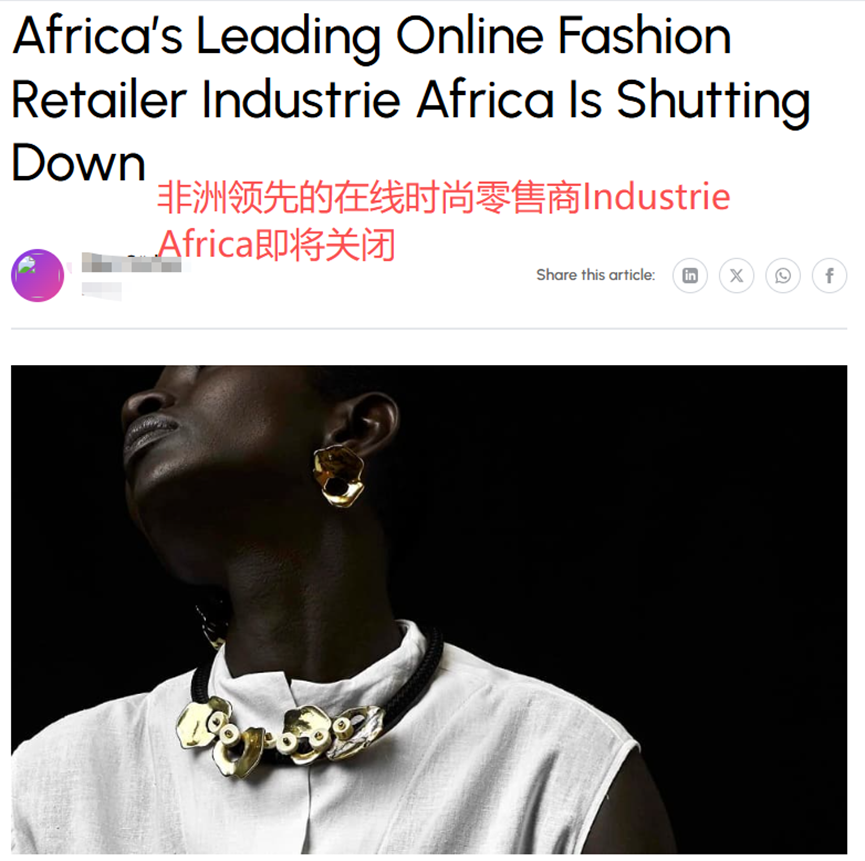Viewport: 865px width, 861px height.
Task: Click the blurred date under author name
Action: point(102,290)
